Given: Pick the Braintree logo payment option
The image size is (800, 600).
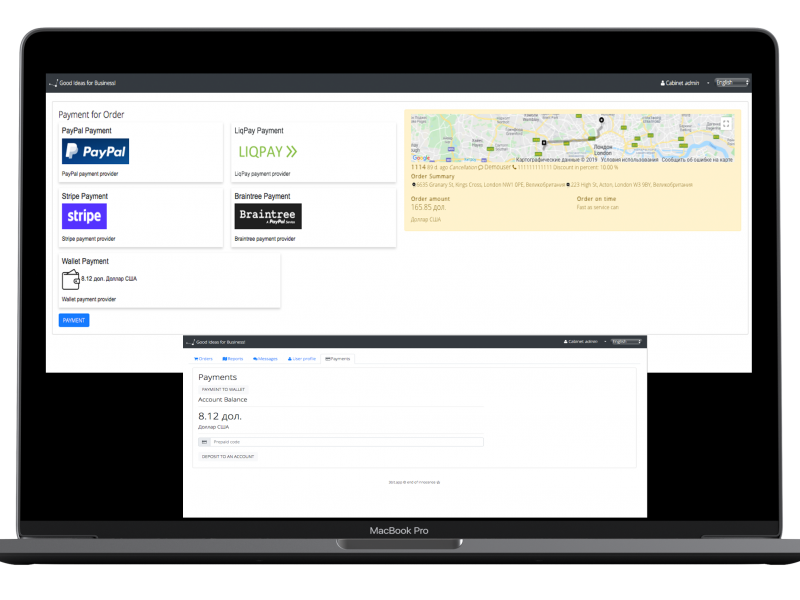Looking at the screenshot, I should (x=268, y=216).
